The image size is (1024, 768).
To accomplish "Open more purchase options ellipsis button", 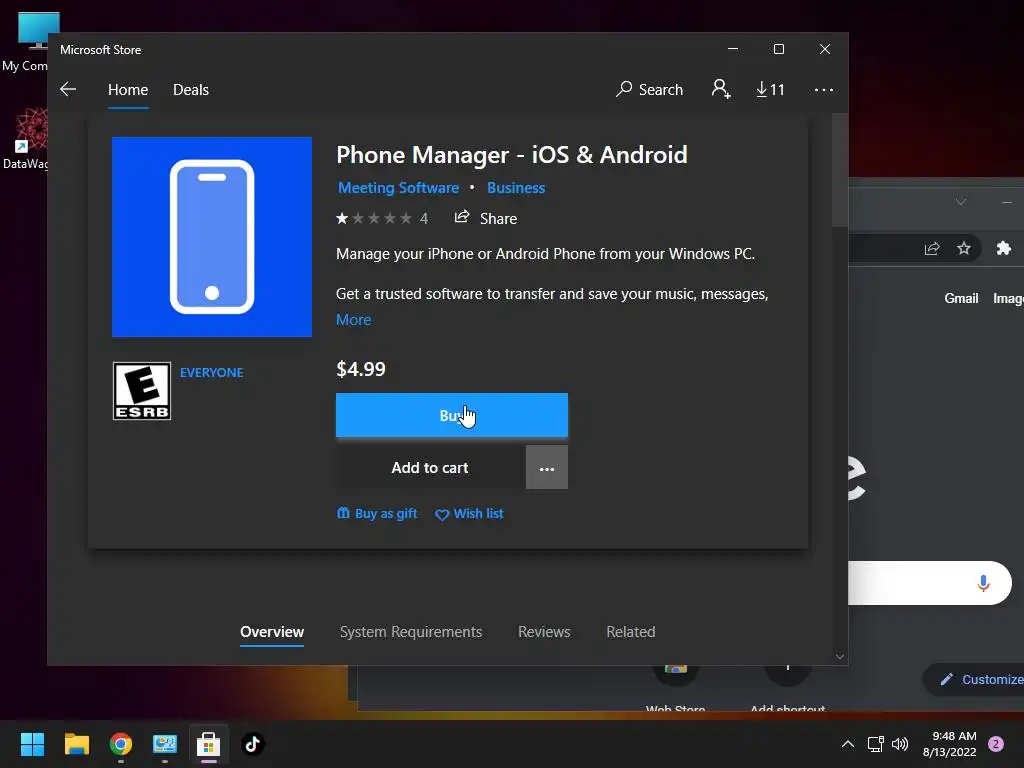I will (x=547, y=468).
